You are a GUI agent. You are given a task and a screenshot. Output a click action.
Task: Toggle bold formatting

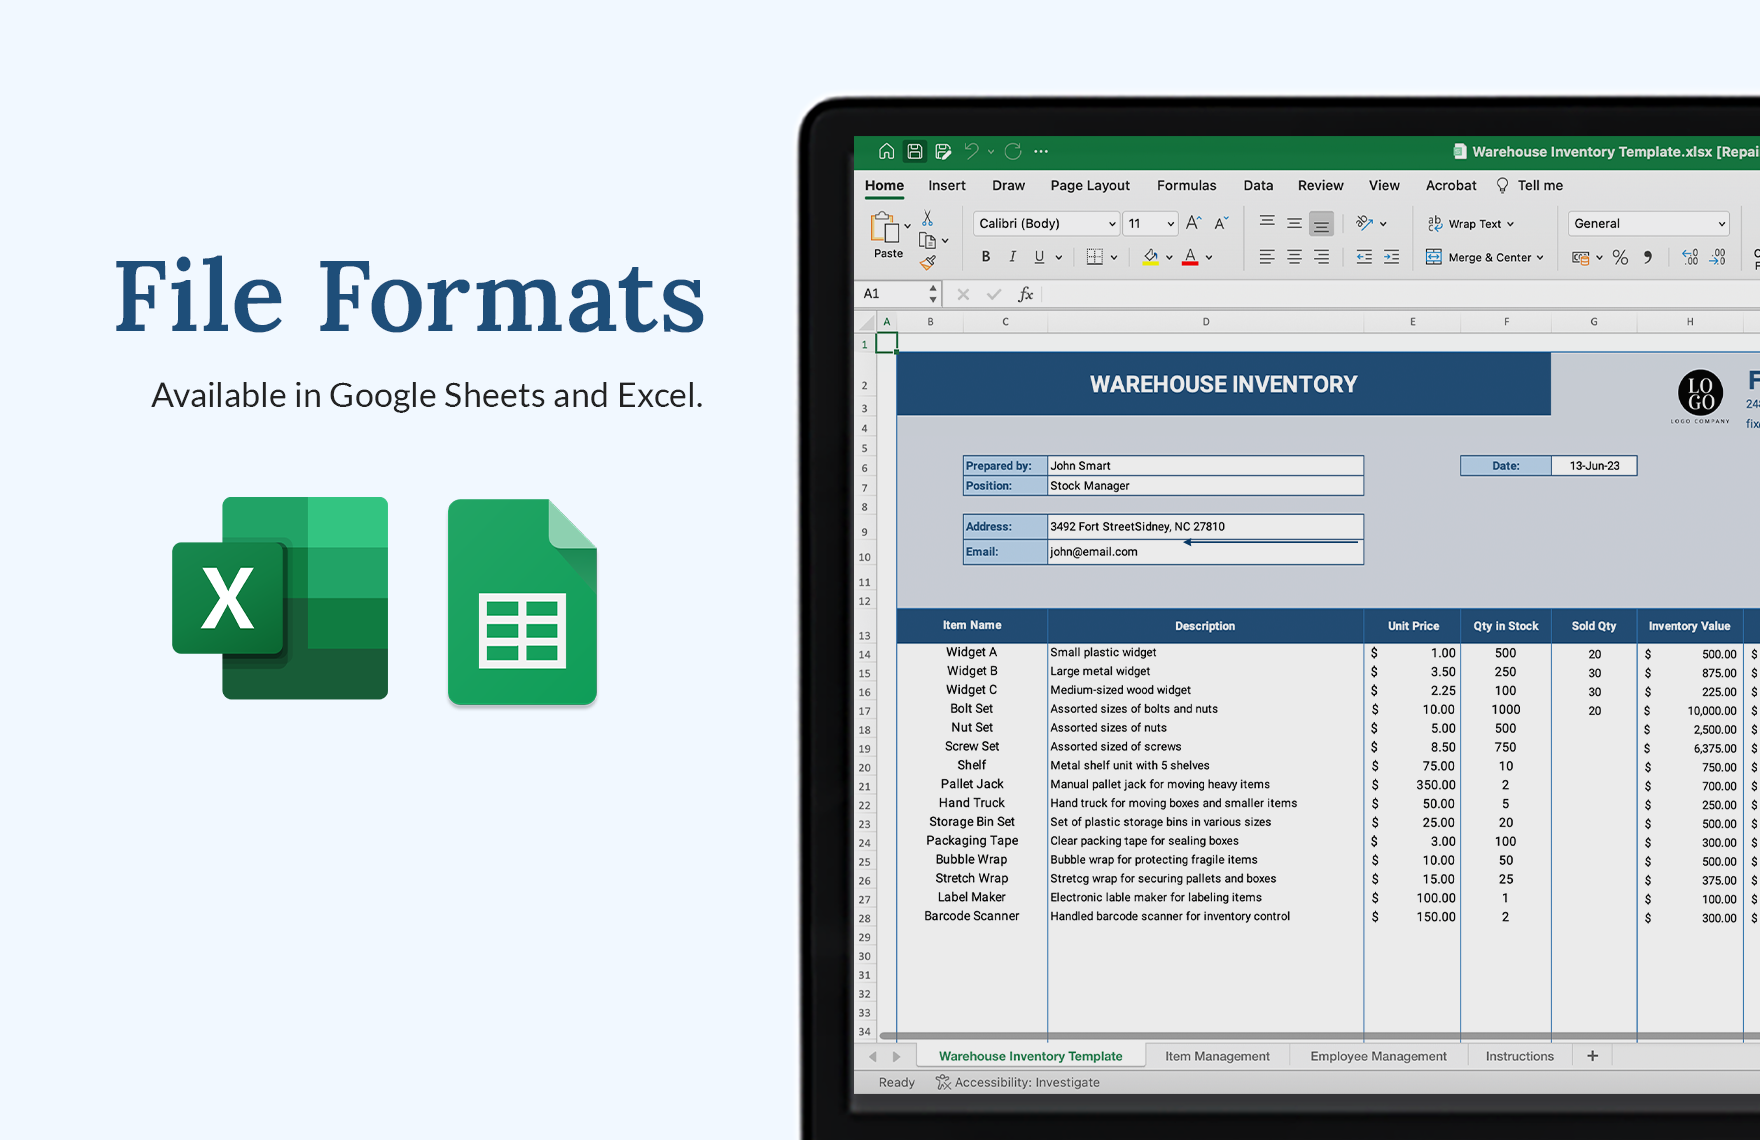(x=986, y=257)
